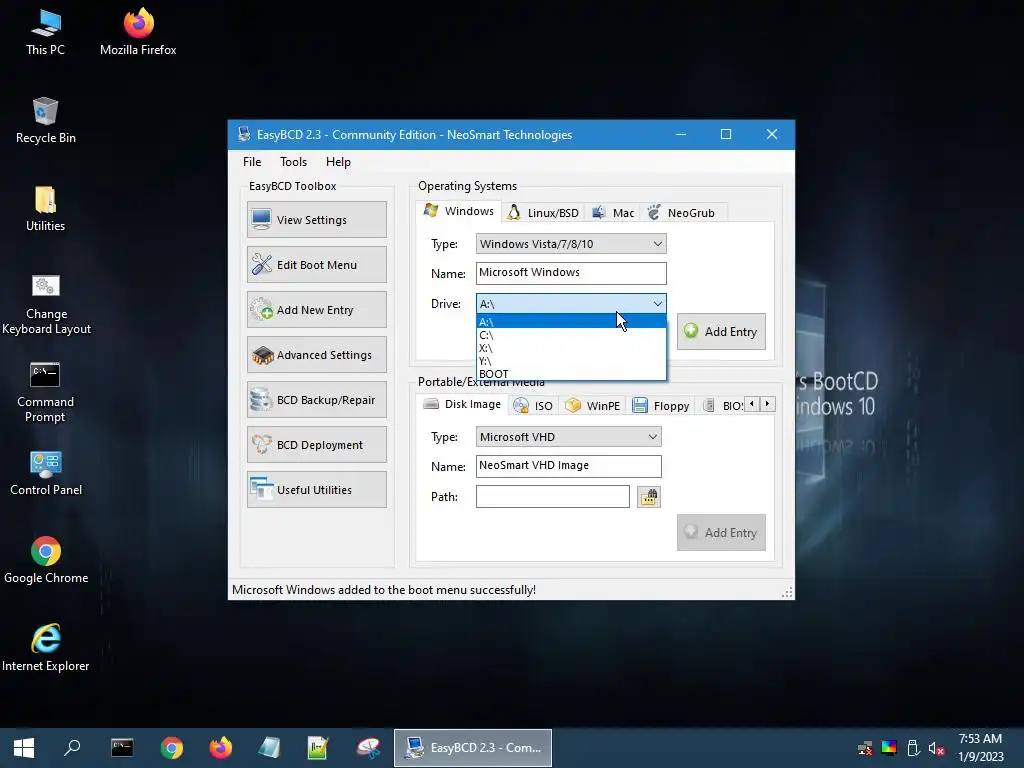Open the Windows Start button
Image resolution: width=1024 pixels, height=768 pixels.
[x=24, y=748]
